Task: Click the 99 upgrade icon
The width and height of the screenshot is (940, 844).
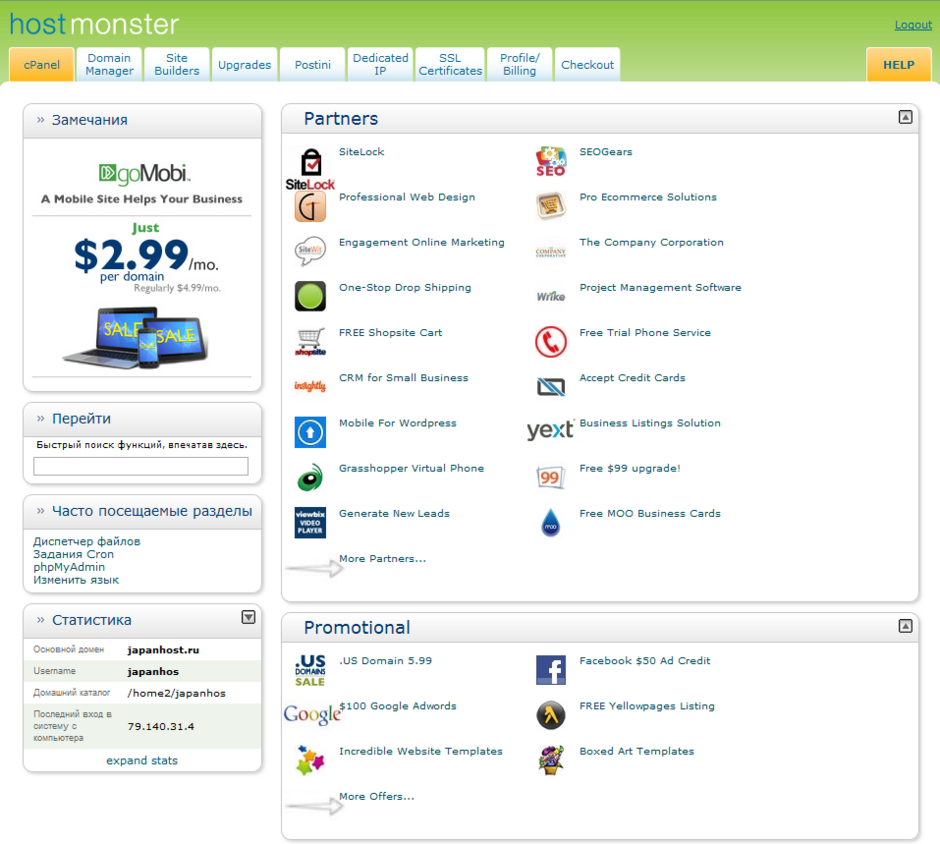Action: (550, 477)
